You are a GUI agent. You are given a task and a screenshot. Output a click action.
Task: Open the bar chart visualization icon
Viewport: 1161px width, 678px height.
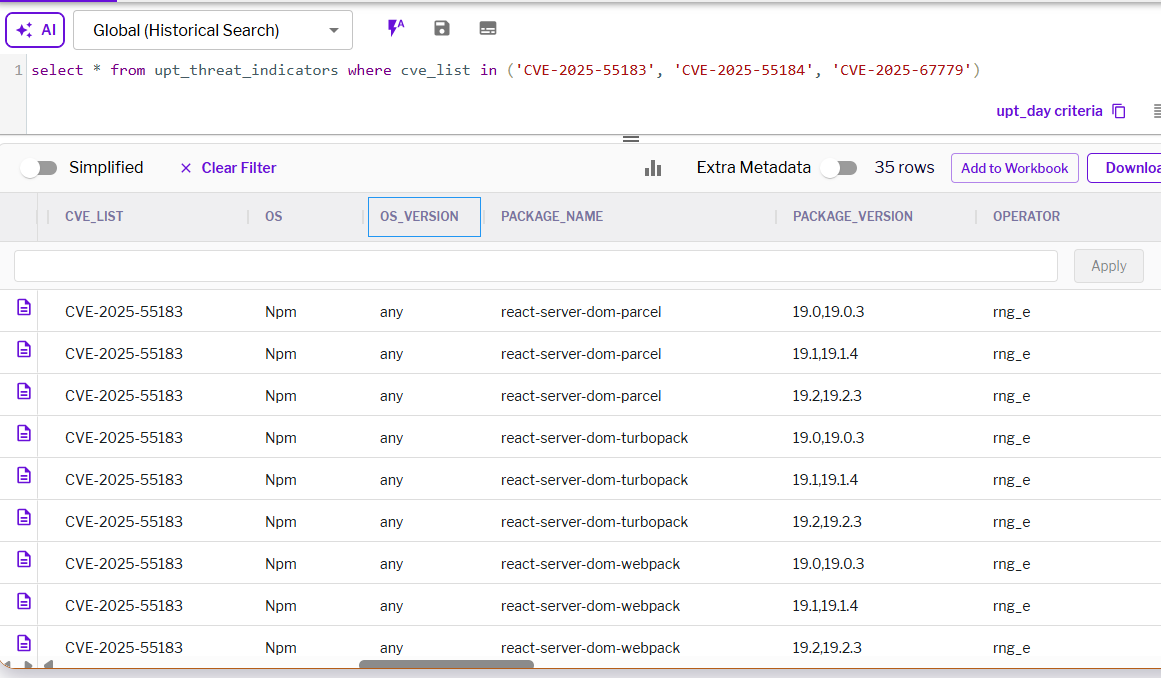point(653,168)
